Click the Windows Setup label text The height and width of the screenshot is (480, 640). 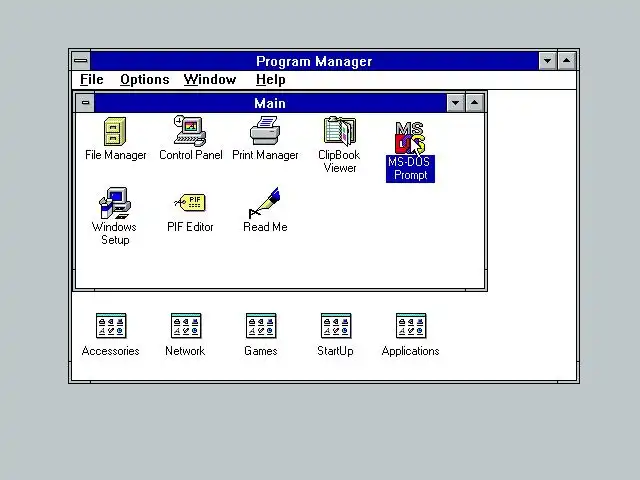(x=114, y=233)
